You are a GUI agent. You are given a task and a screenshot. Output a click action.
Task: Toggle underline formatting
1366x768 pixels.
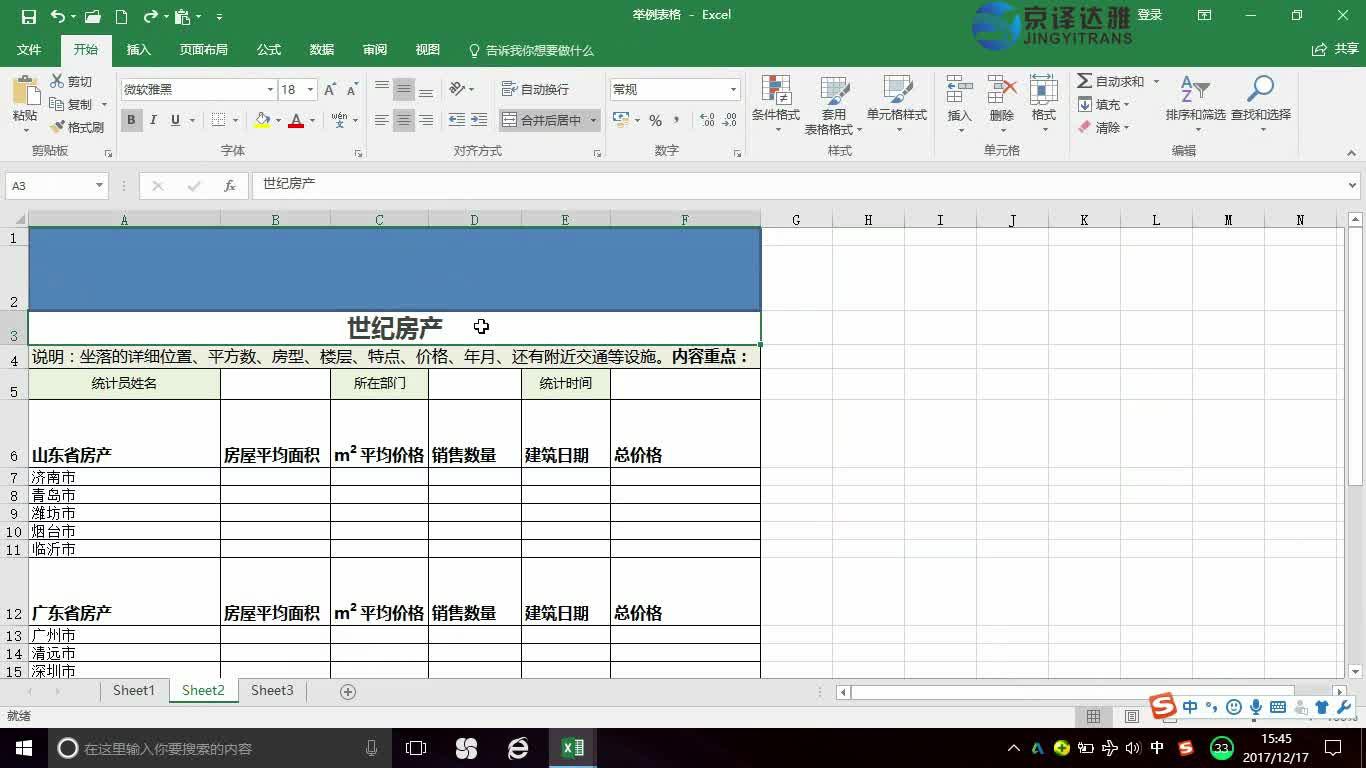point(175,120)
